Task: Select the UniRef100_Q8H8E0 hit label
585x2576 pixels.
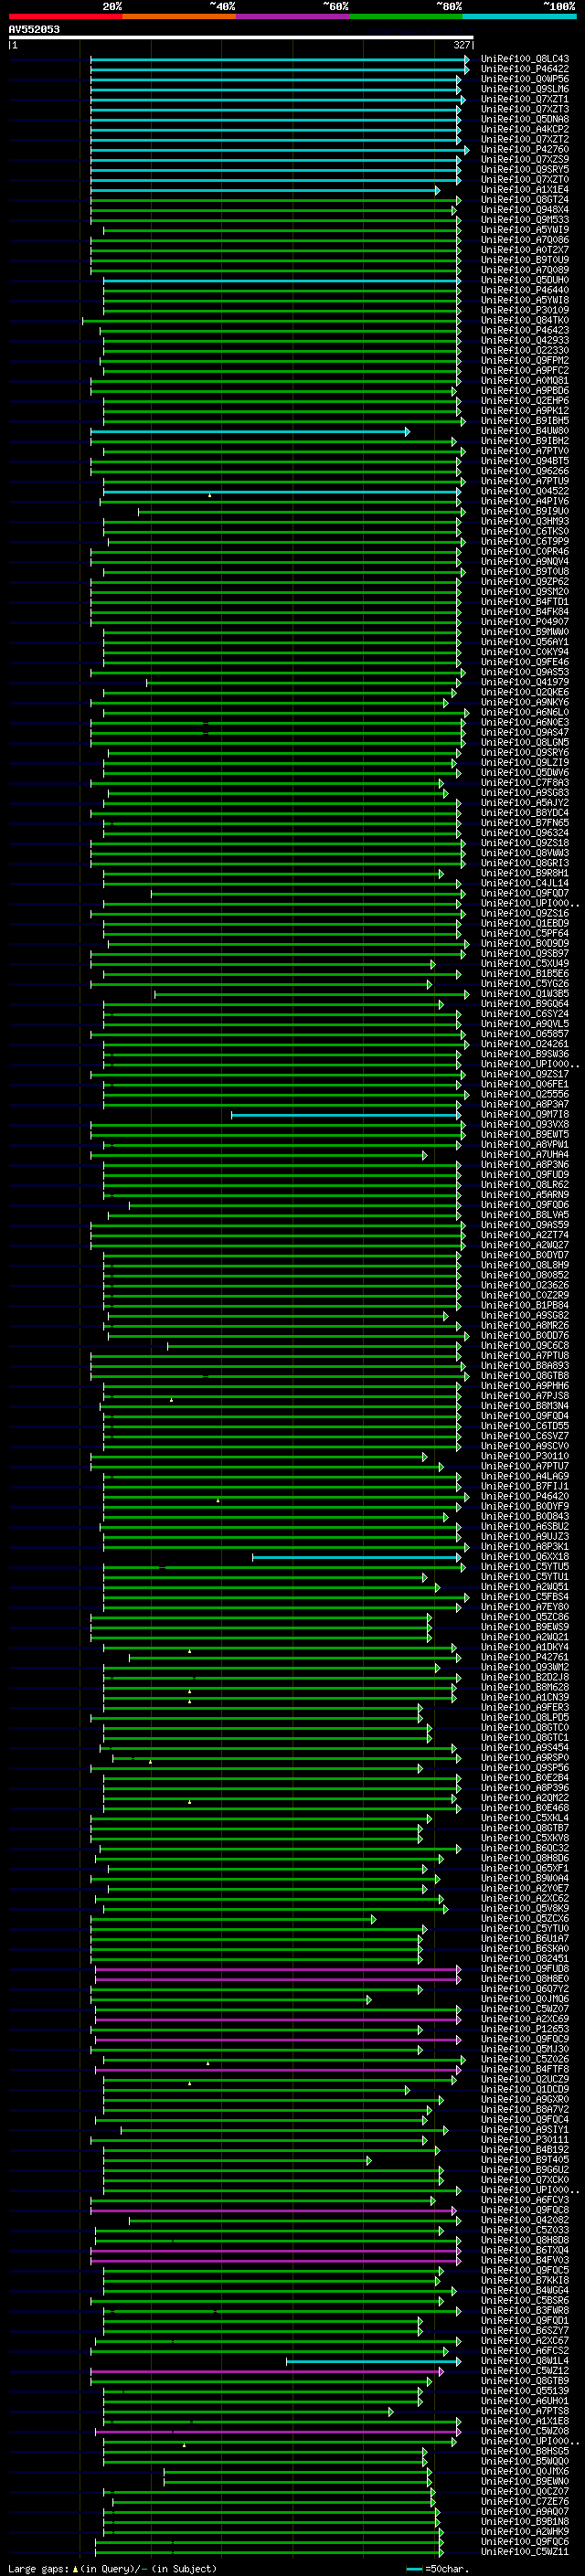Action: pyautogui.click(x=524, y=1979)
